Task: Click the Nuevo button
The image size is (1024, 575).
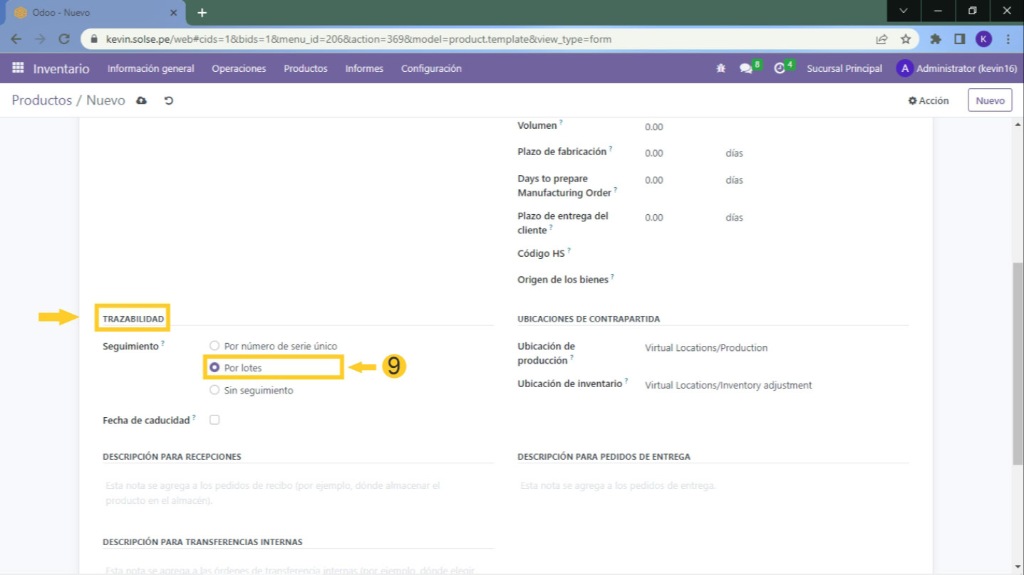Action: (x=989, y=100)
